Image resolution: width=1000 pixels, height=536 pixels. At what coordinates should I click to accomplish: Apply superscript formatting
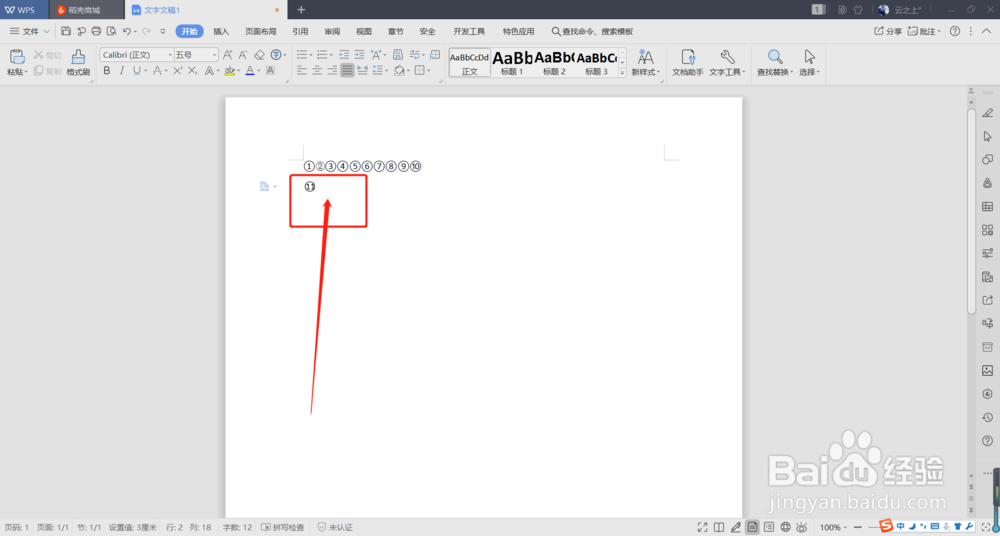(x=179, y=70)
